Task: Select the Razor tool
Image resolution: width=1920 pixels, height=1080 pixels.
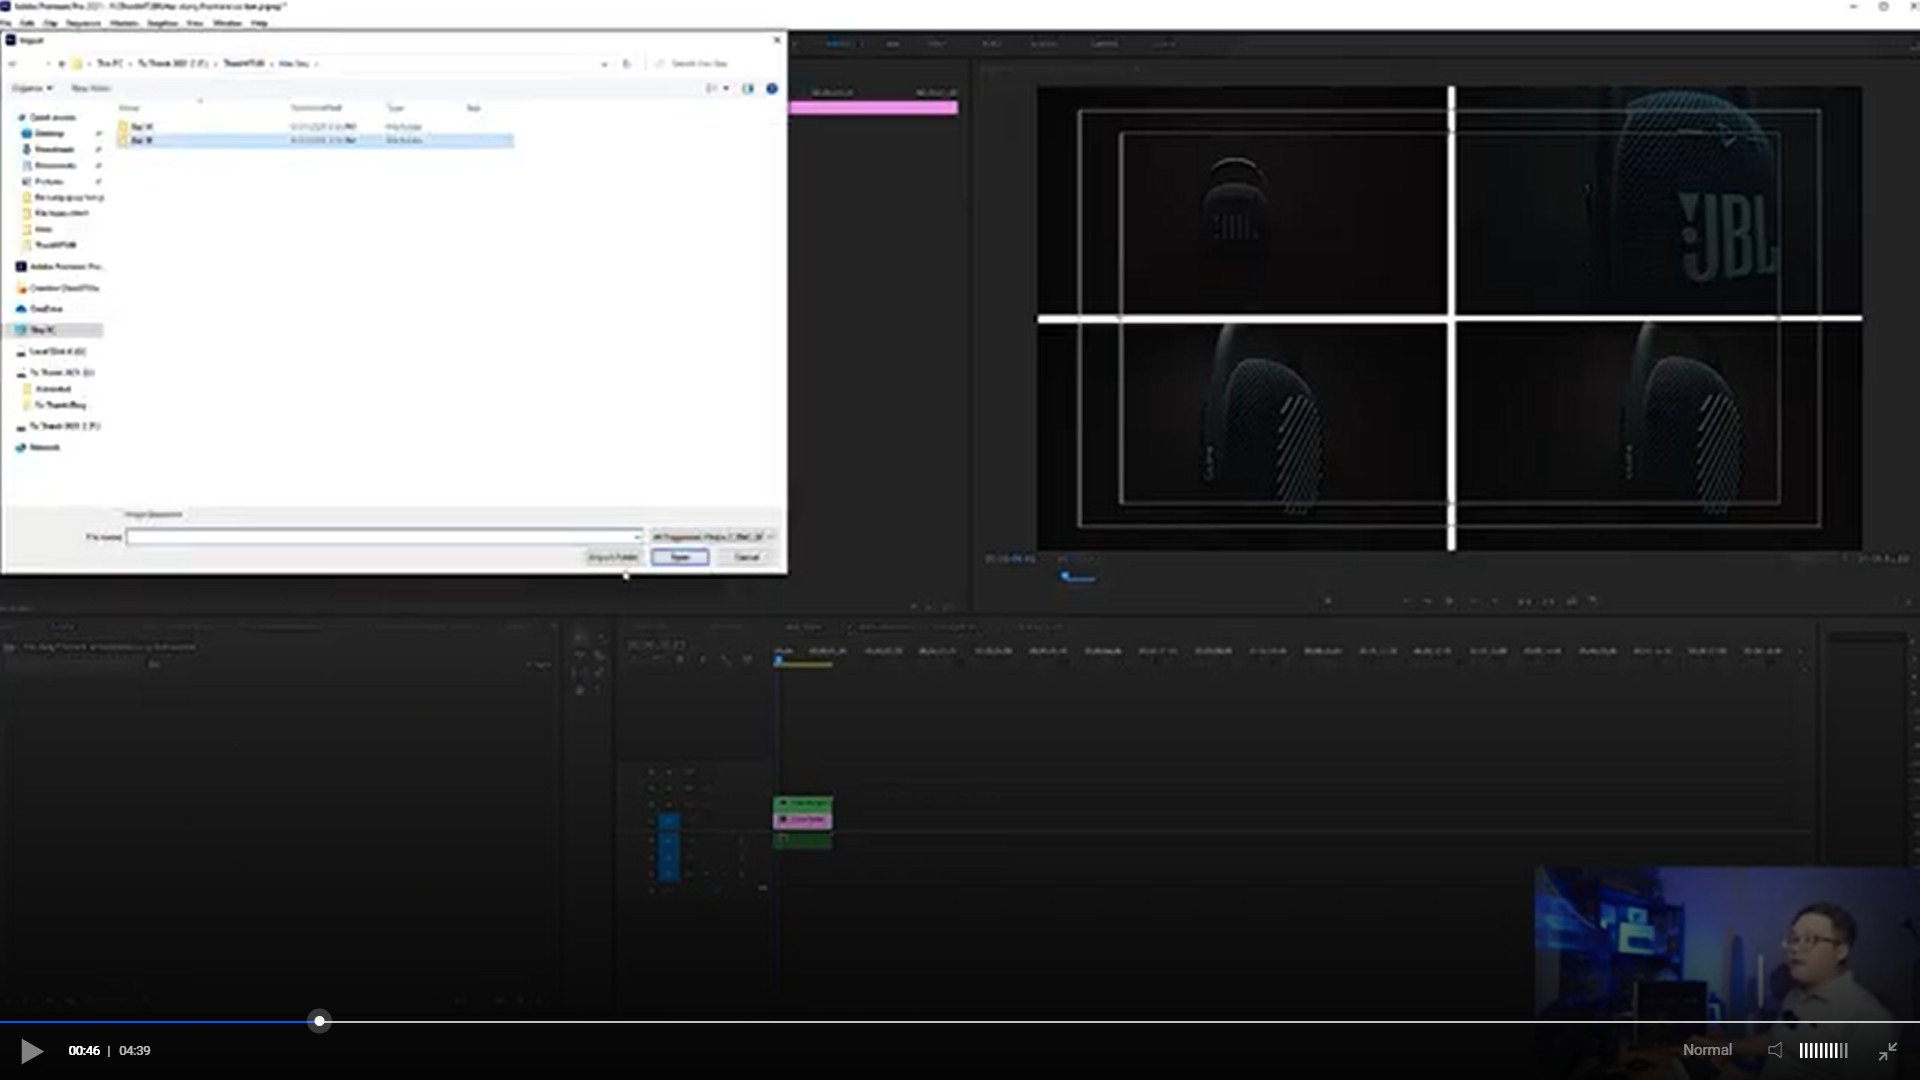Action: [x=599, y=655]
